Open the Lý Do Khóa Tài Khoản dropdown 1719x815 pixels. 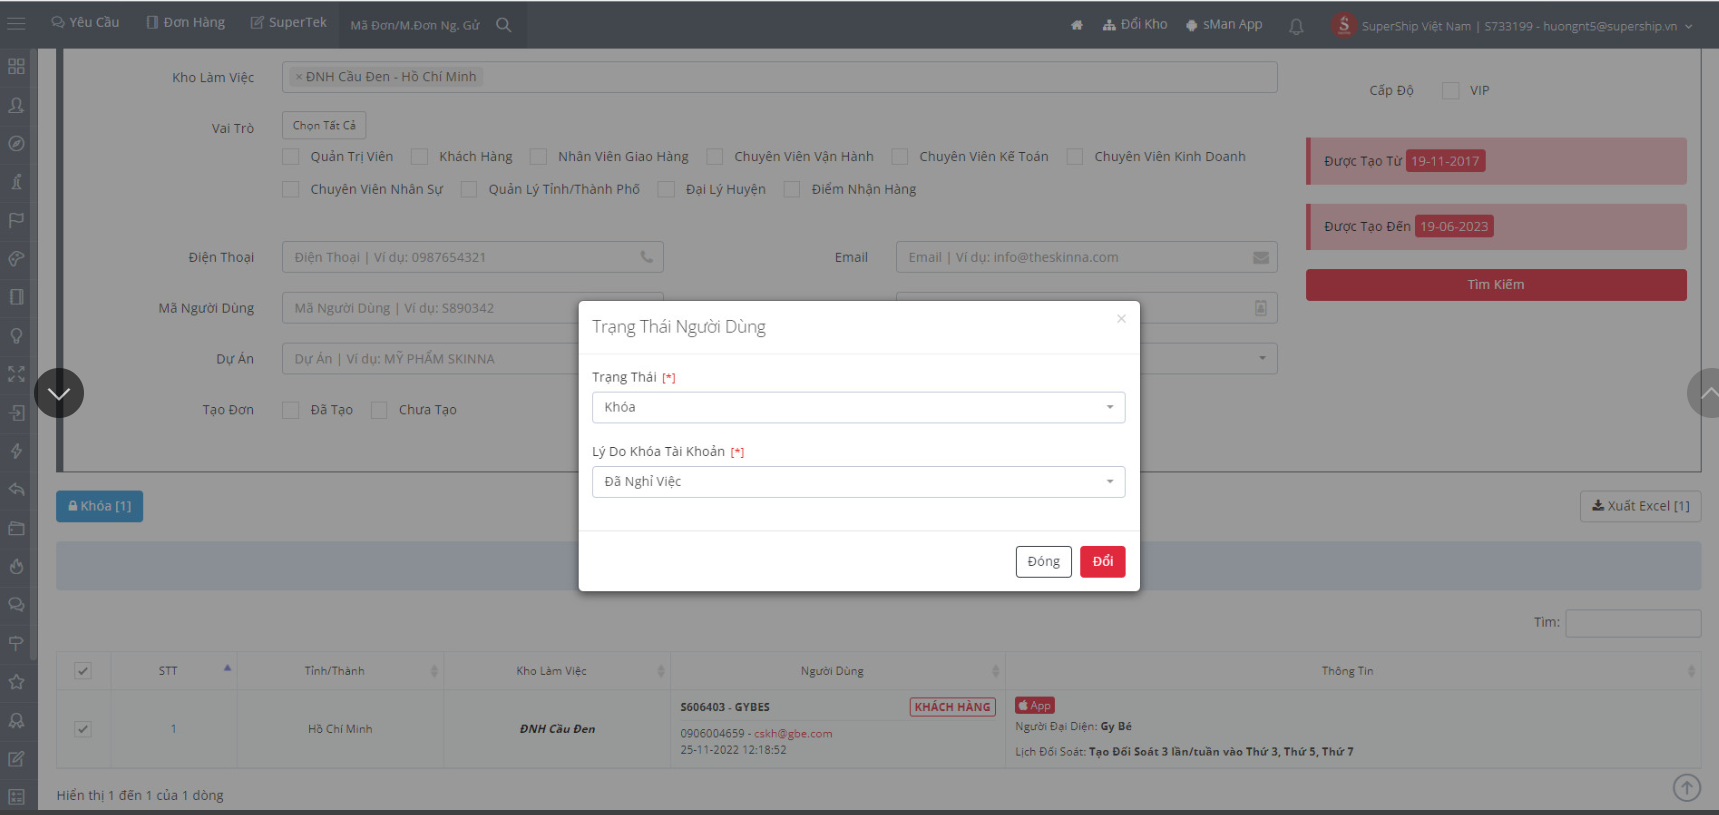click(858, 482)
